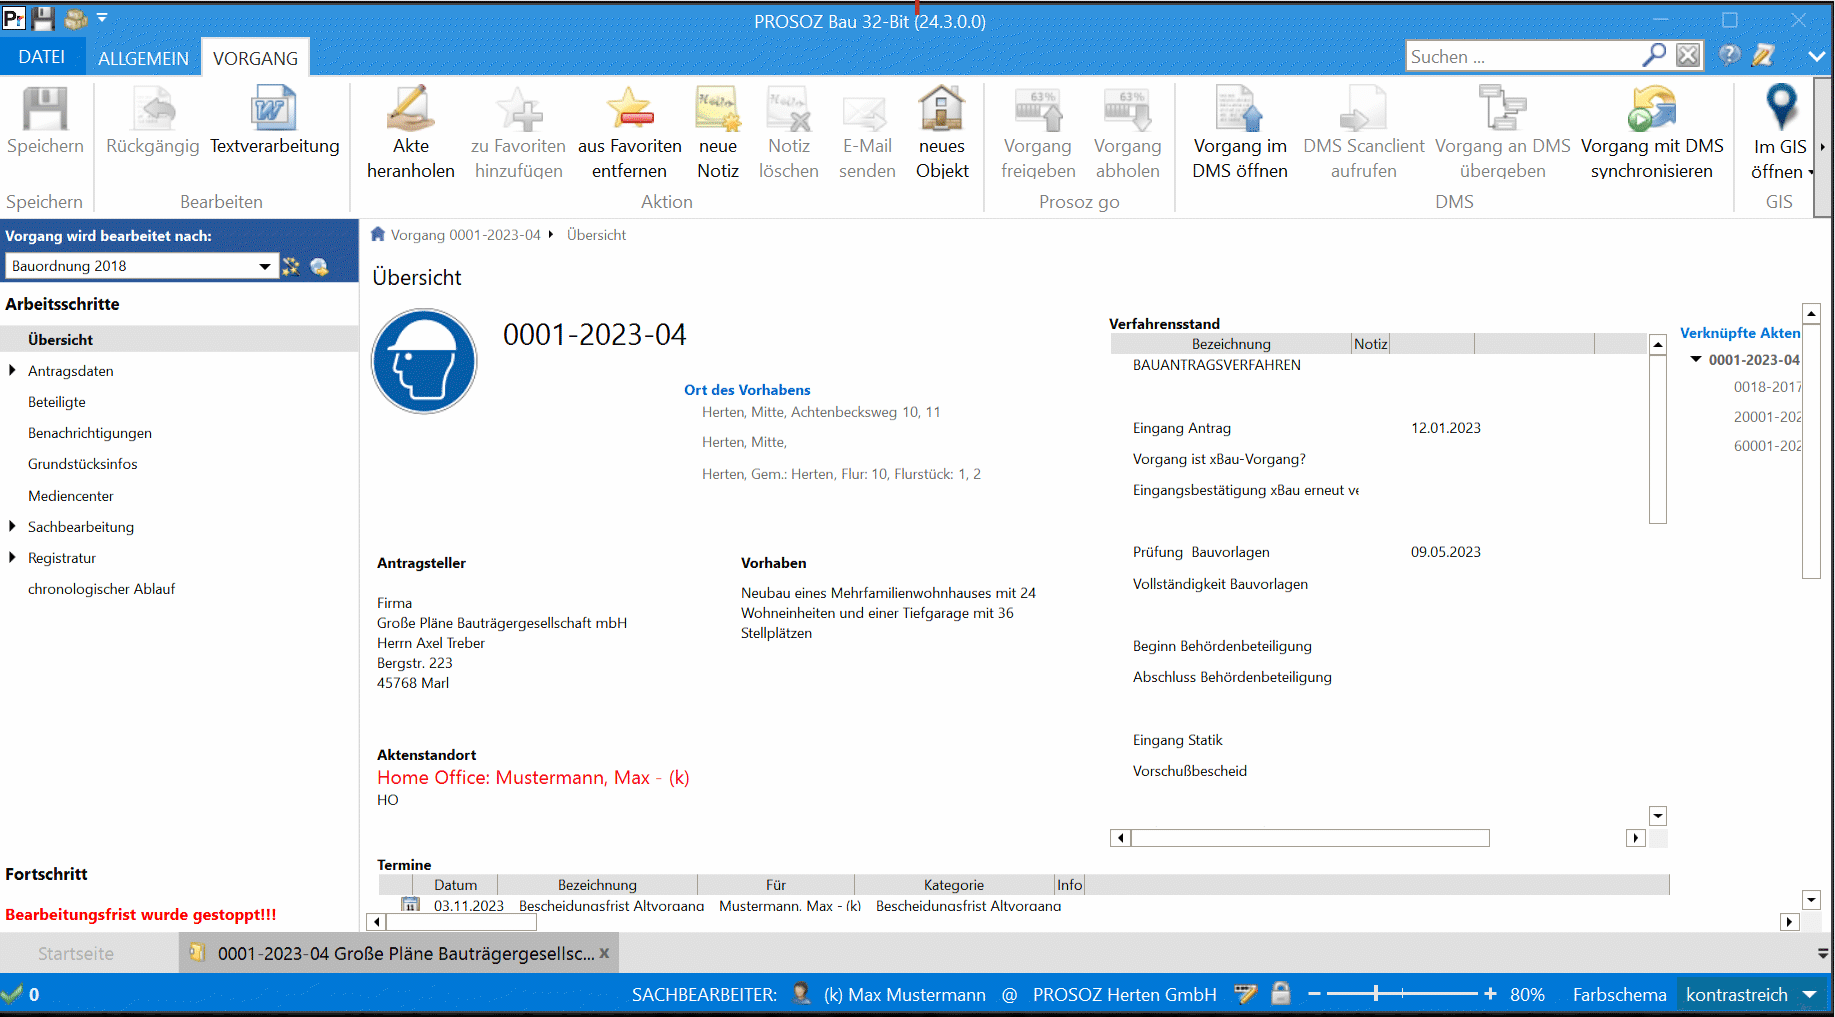Close the 0001-2023-04 document tab
The width and height of the screenshot is (1835, 1017).
[x=604, y=953]
